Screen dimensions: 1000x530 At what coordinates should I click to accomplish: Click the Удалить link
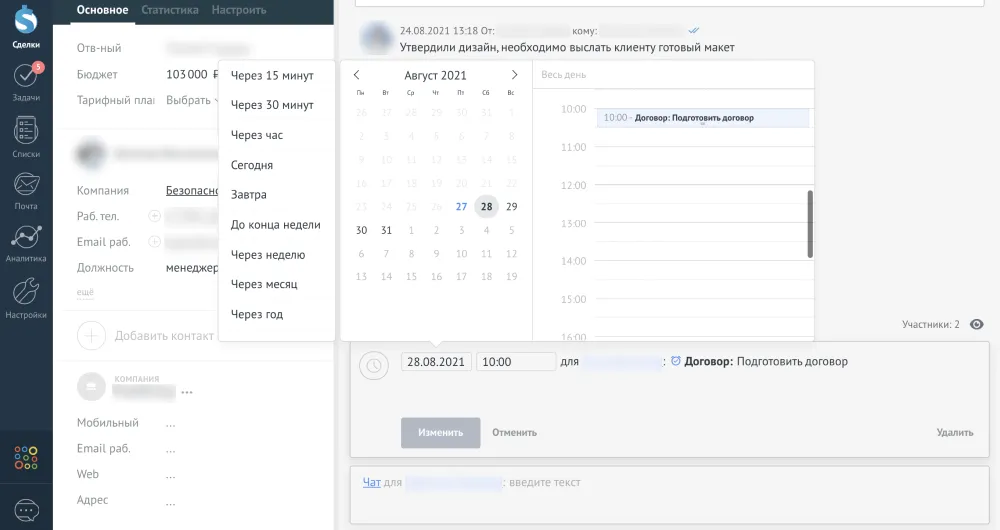955,432
